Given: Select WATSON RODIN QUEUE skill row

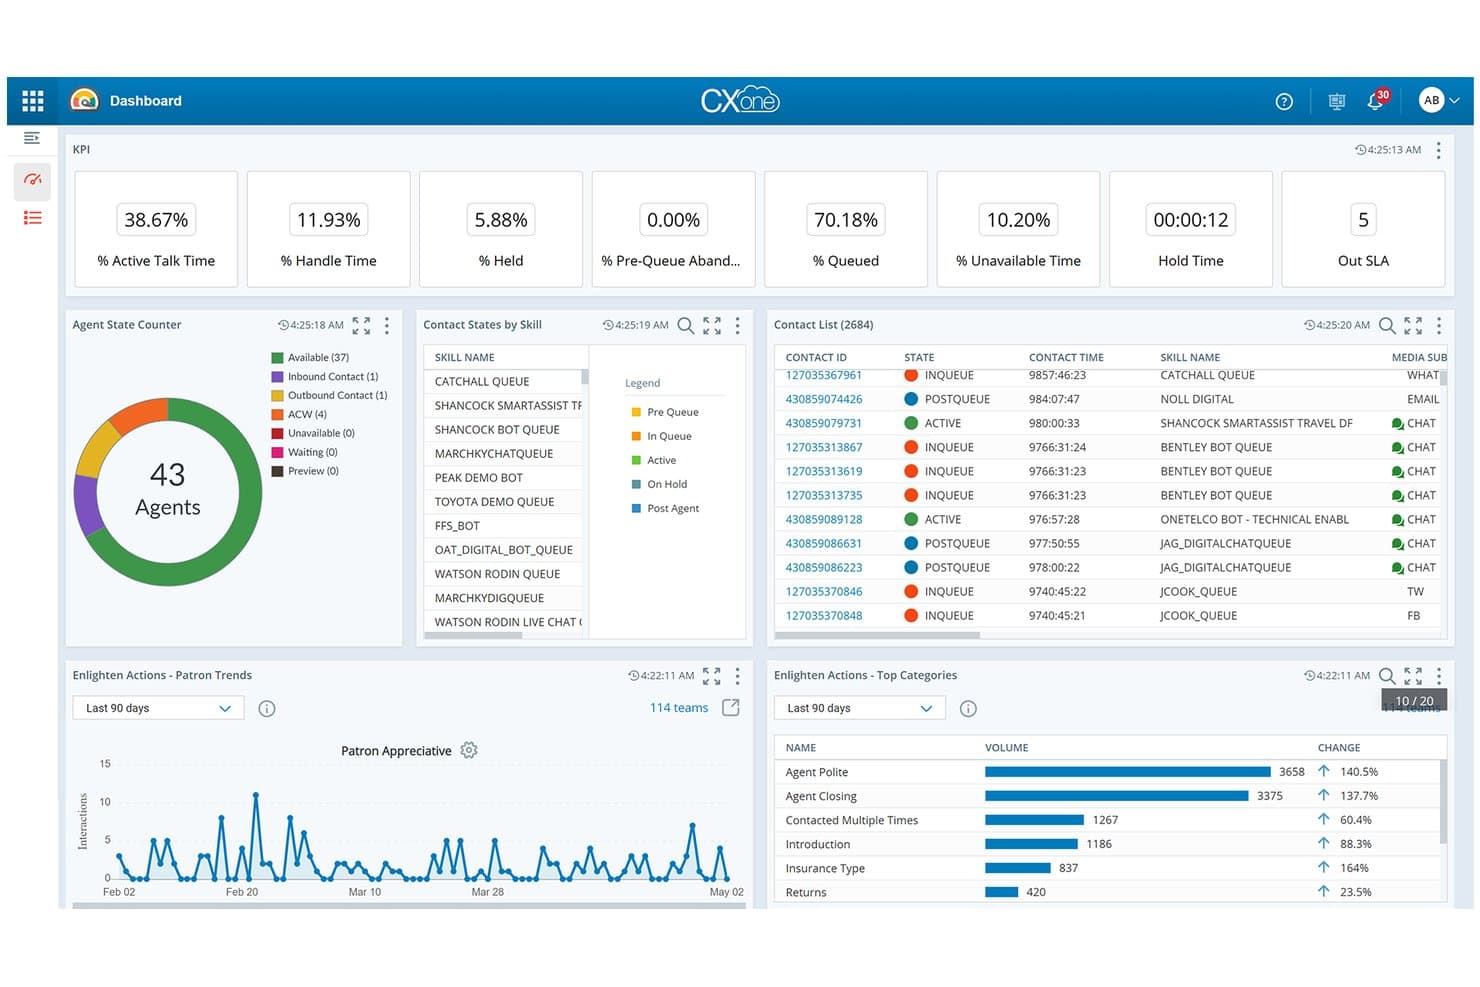Looking at the screenshot, I should pos(503,573).
